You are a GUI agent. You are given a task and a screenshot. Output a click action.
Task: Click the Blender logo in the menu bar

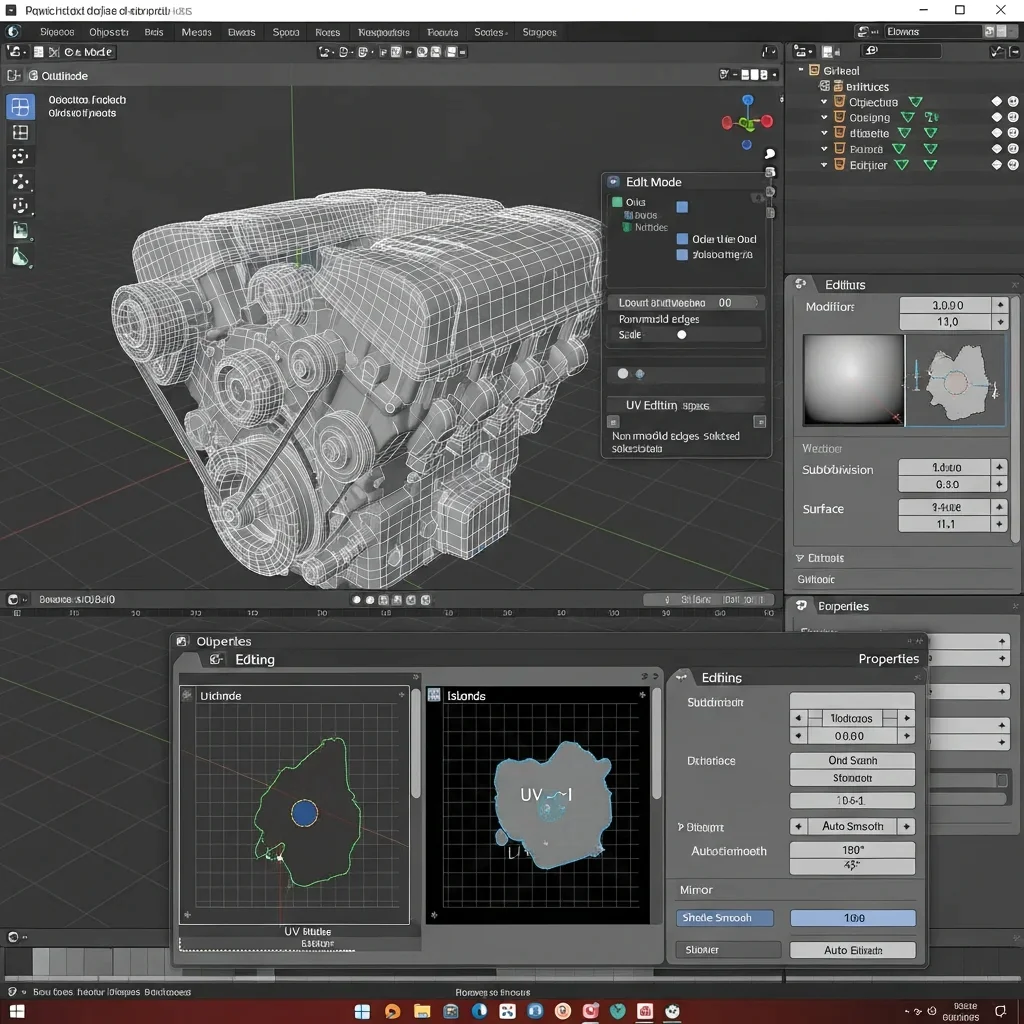14,32
